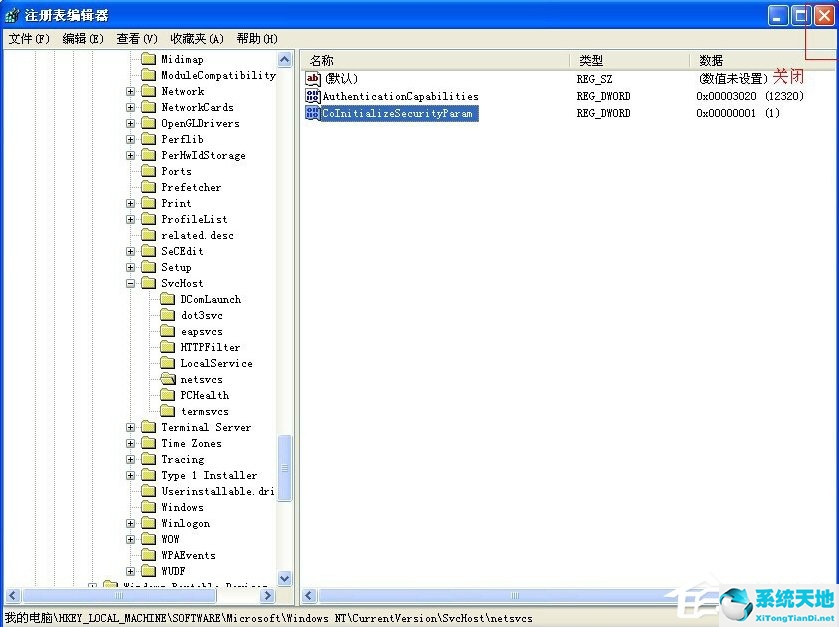The image size is (839, 627).
Task: Open the 收藏夹(A) menu
Action: (x=196, y=39)
